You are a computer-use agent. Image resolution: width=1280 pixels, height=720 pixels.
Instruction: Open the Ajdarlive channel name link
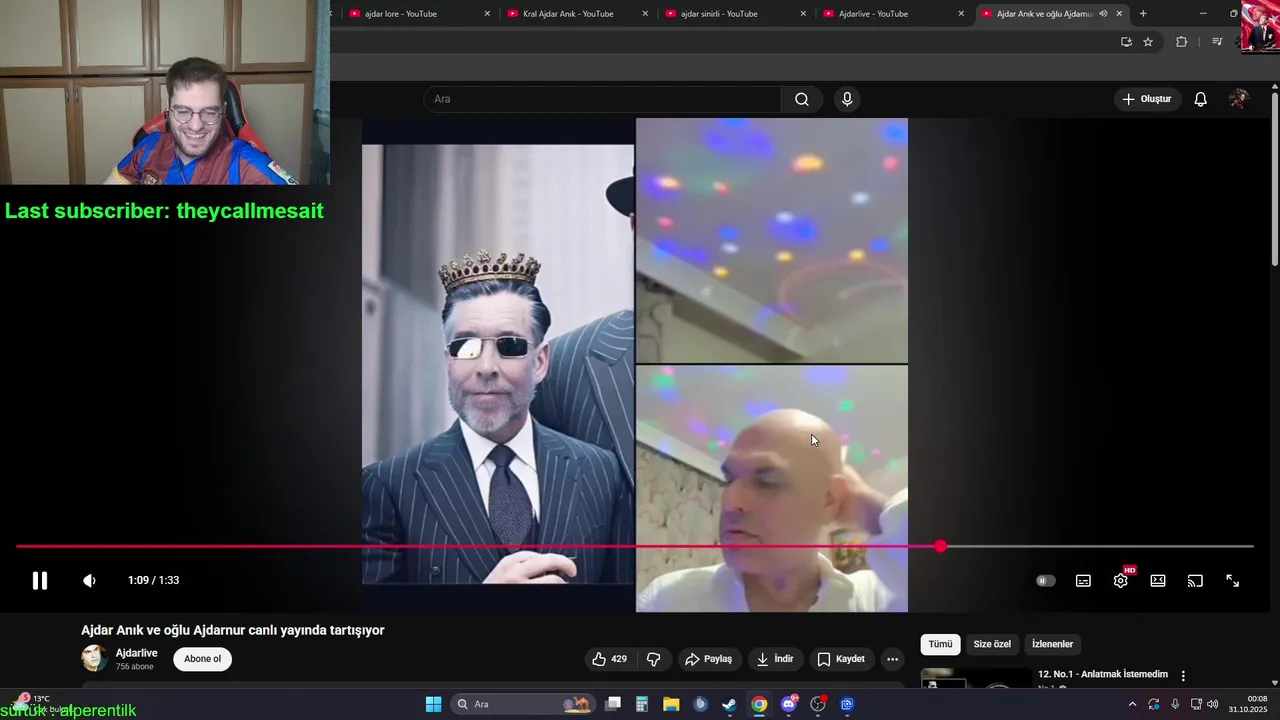[x=137, y=653]
